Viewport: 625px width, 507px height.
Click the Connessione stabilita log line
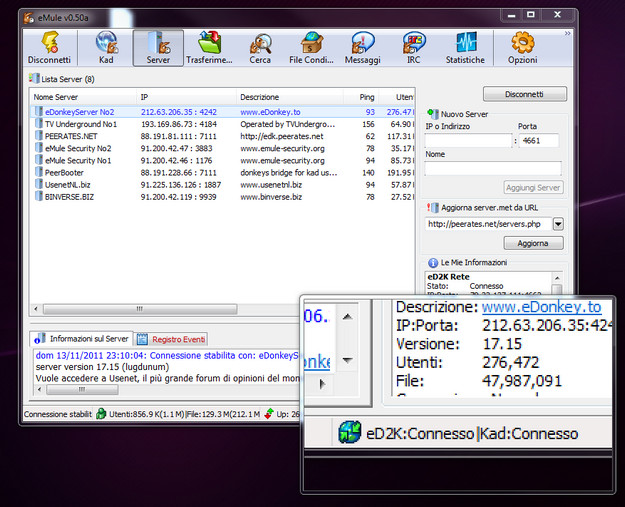coord(167,356)
